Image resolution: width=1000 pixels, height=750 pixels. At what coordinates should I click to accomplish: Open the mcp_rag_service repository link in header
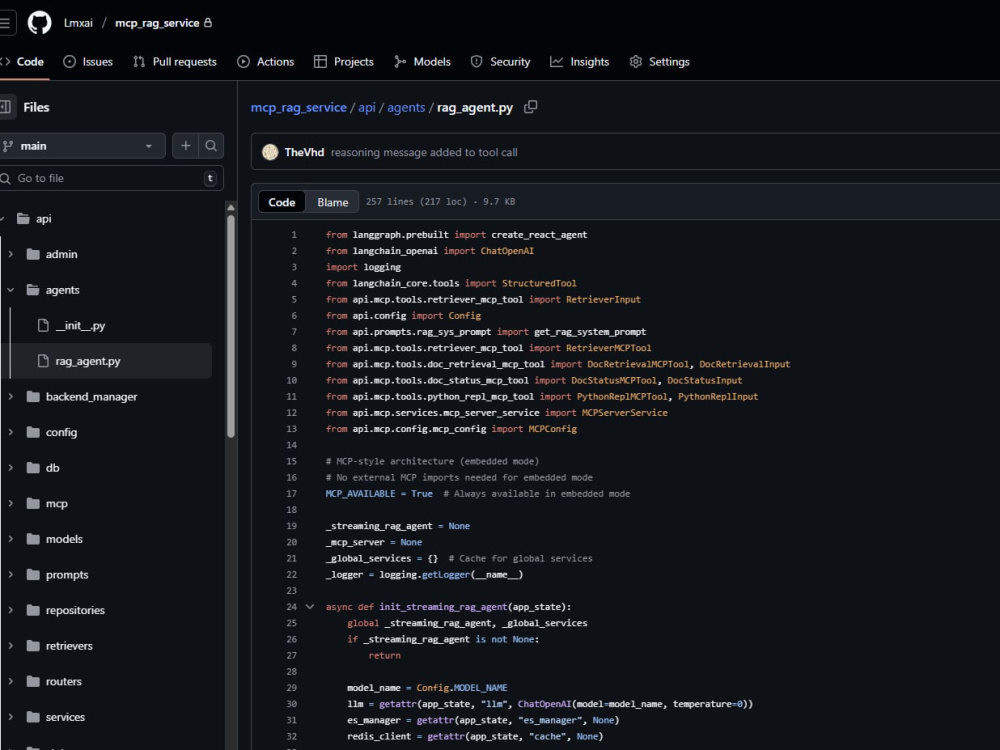pos(157,23)
